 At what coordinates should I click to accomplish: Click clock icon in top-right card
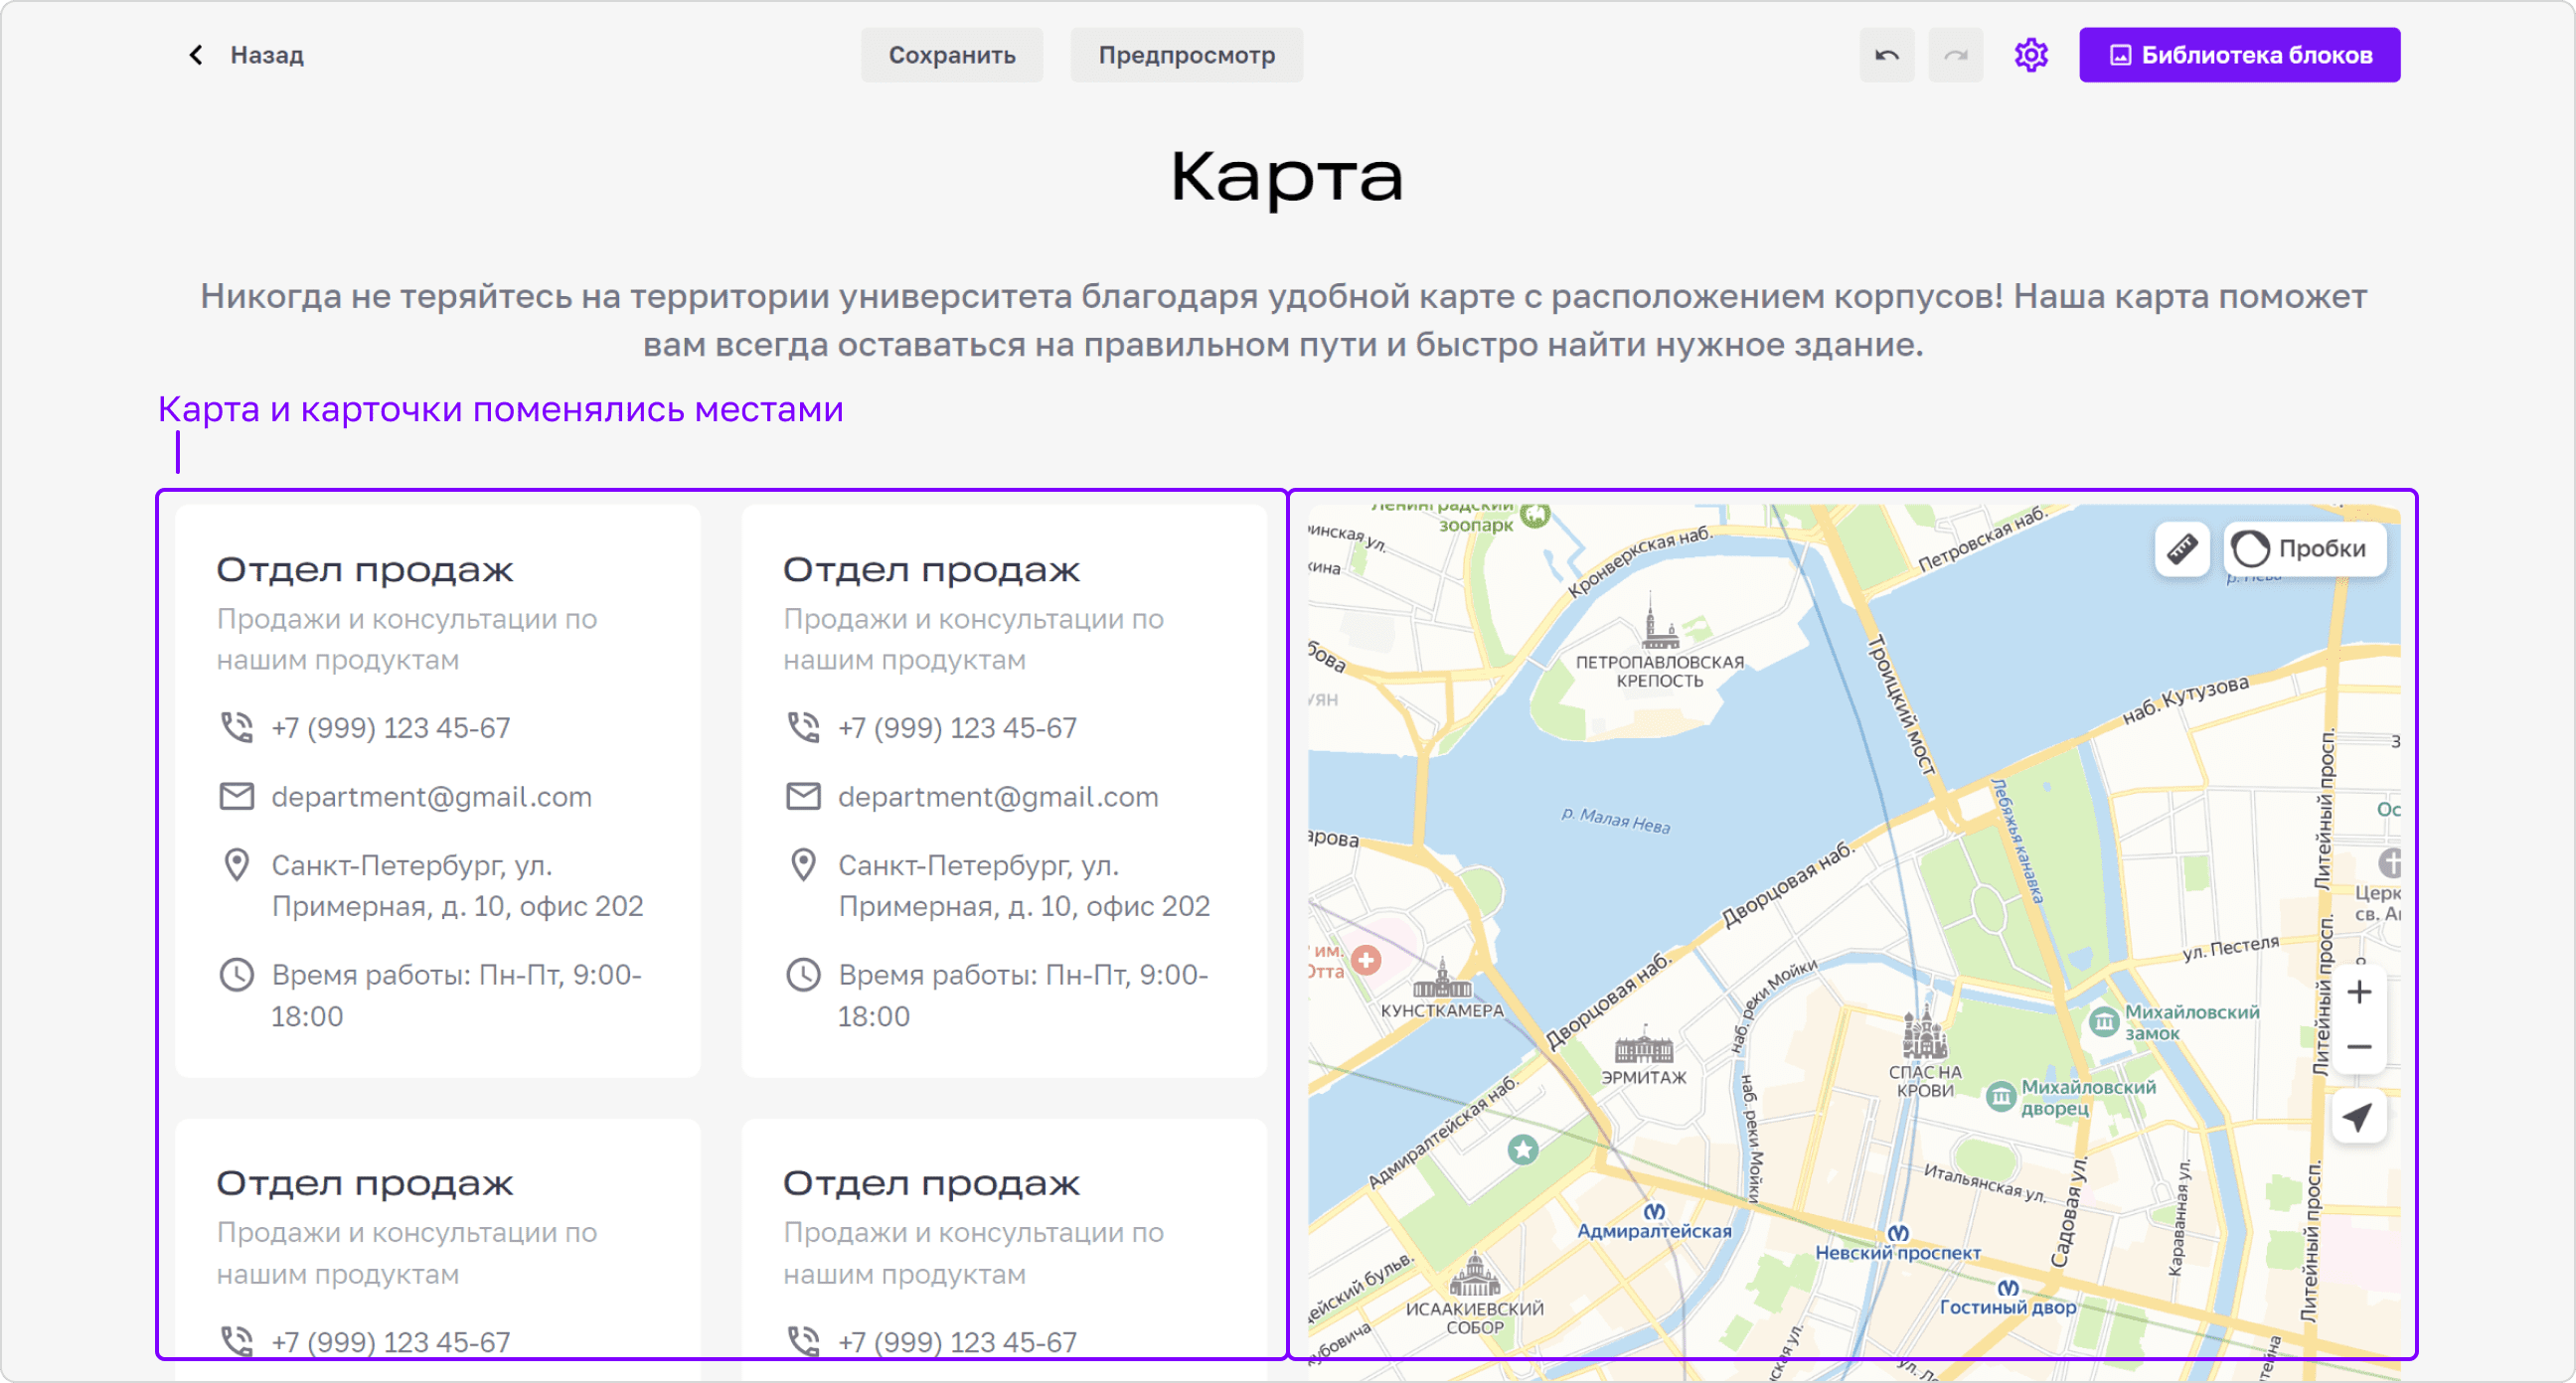[x=803, y=974]
